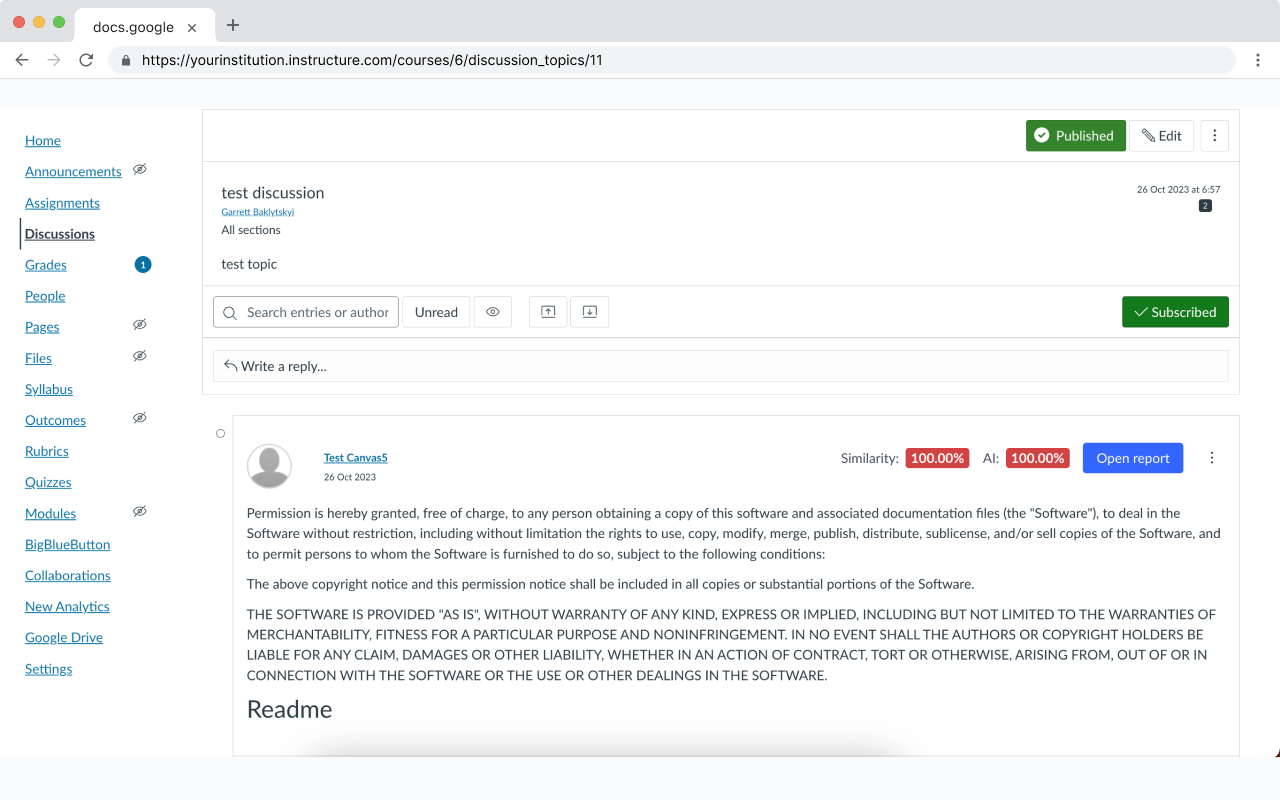Click the browser reload icon
Viewport: 1280px width, 800px height.
coord(86,60)
